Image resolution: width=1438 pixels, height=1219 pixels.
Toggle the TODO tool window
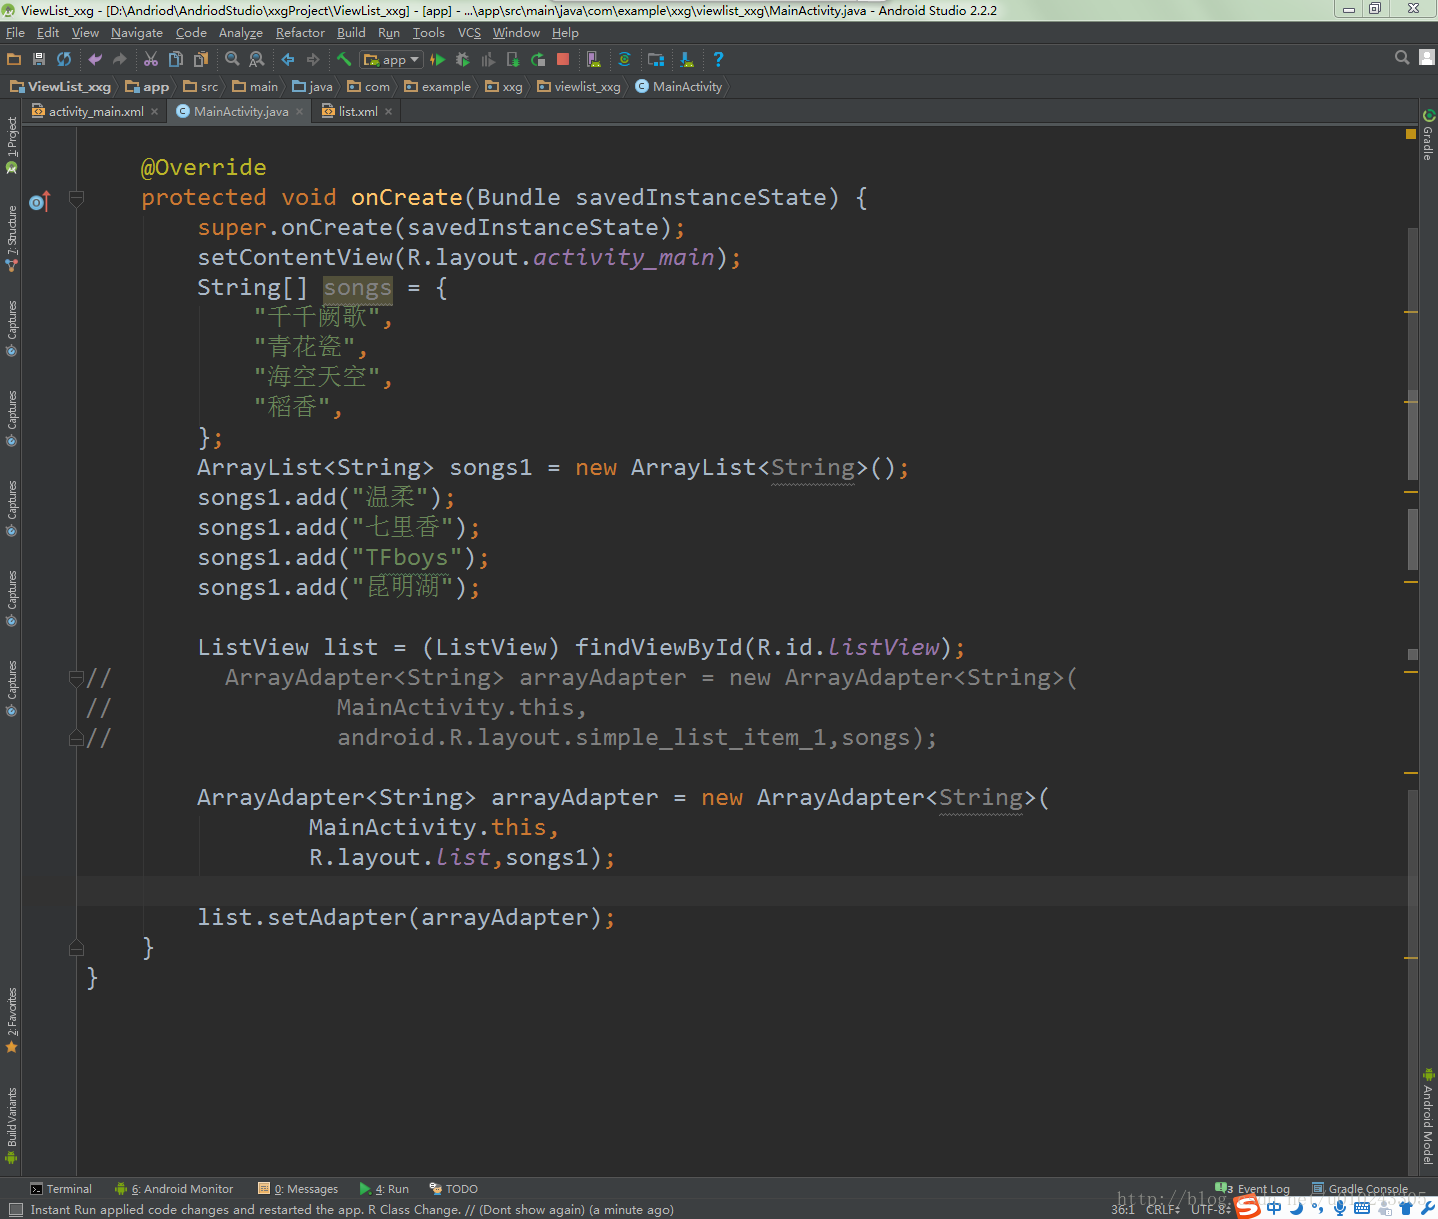point(453,1189)
